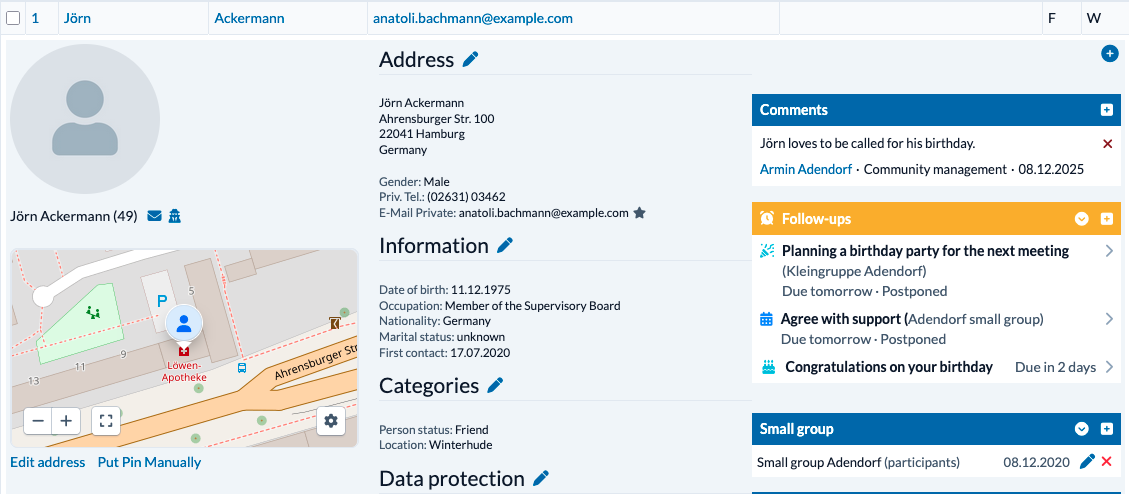Click the pencil icon next to Address
Image resolution: width=1129 pixels, height=494 pixels.
(x=471, y=60)
